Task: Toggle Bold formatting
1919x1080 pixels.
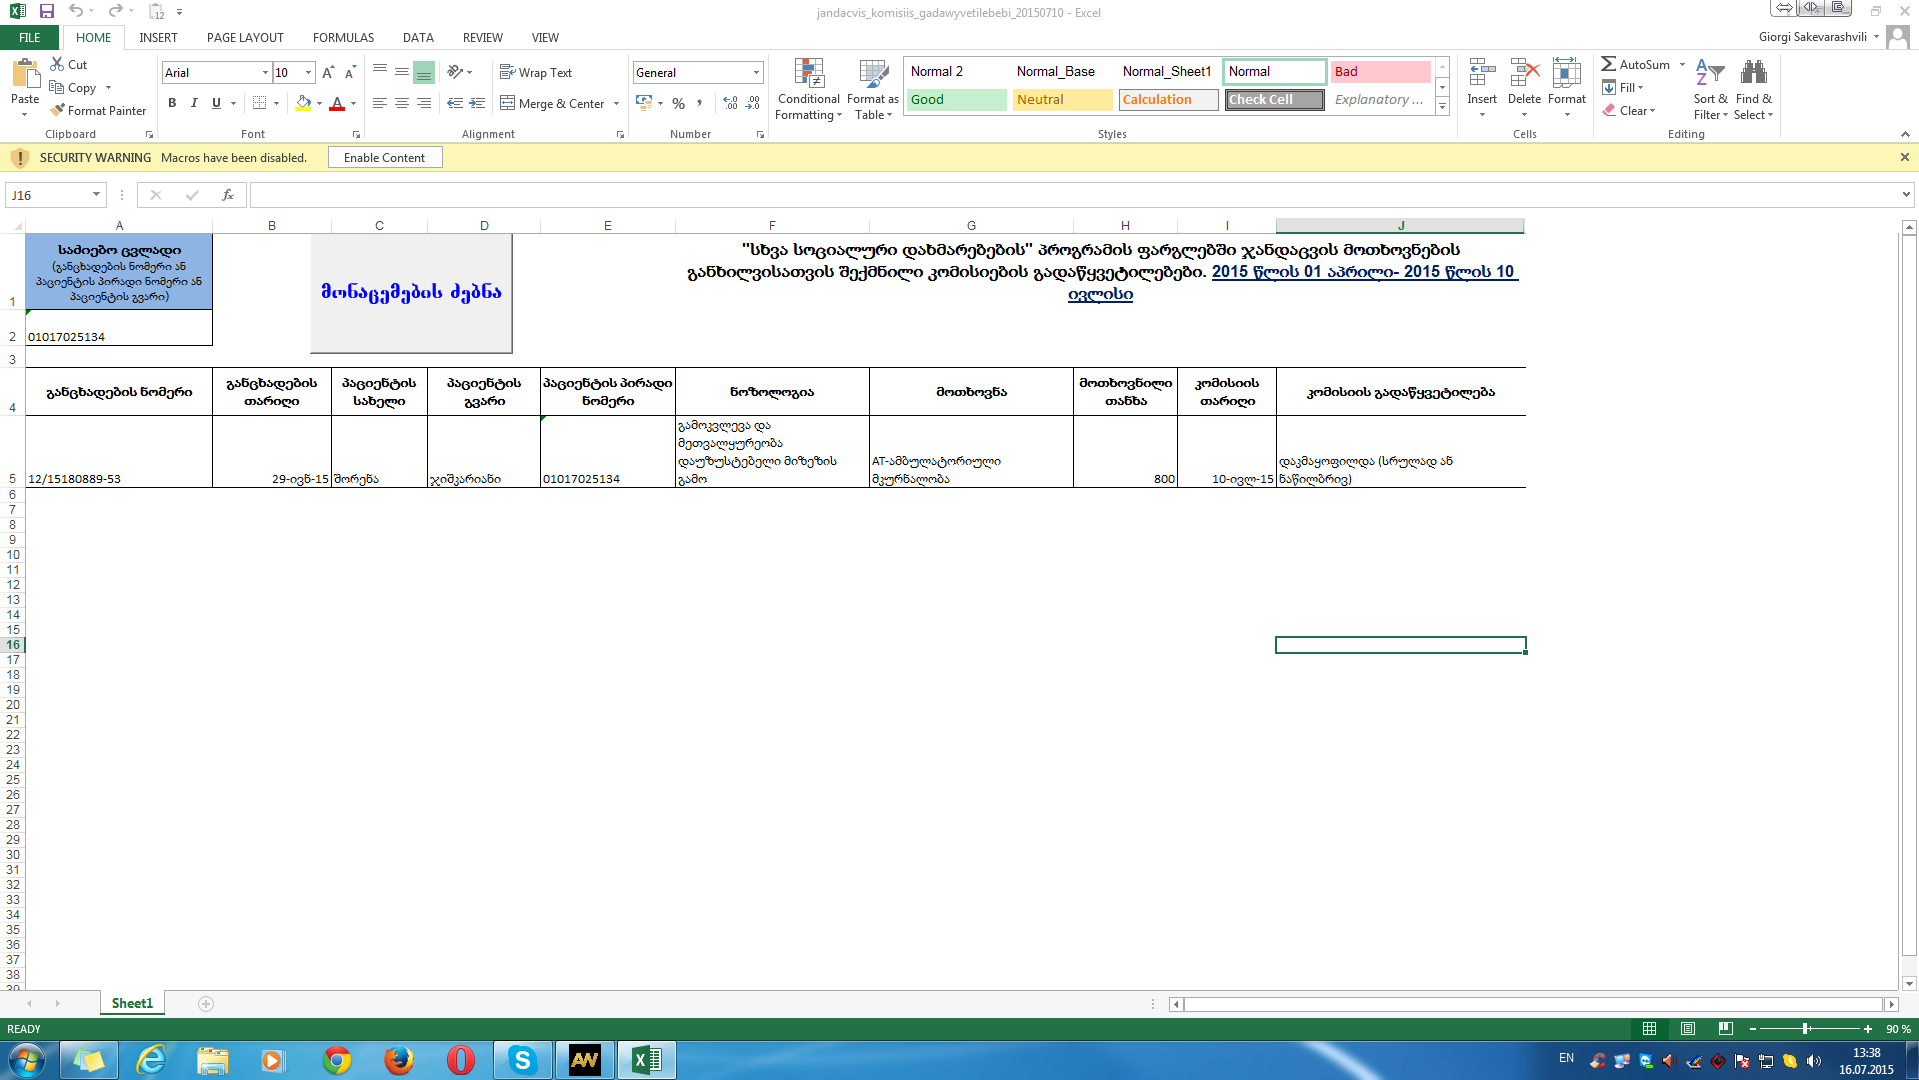Action: [x=172, y=103]
